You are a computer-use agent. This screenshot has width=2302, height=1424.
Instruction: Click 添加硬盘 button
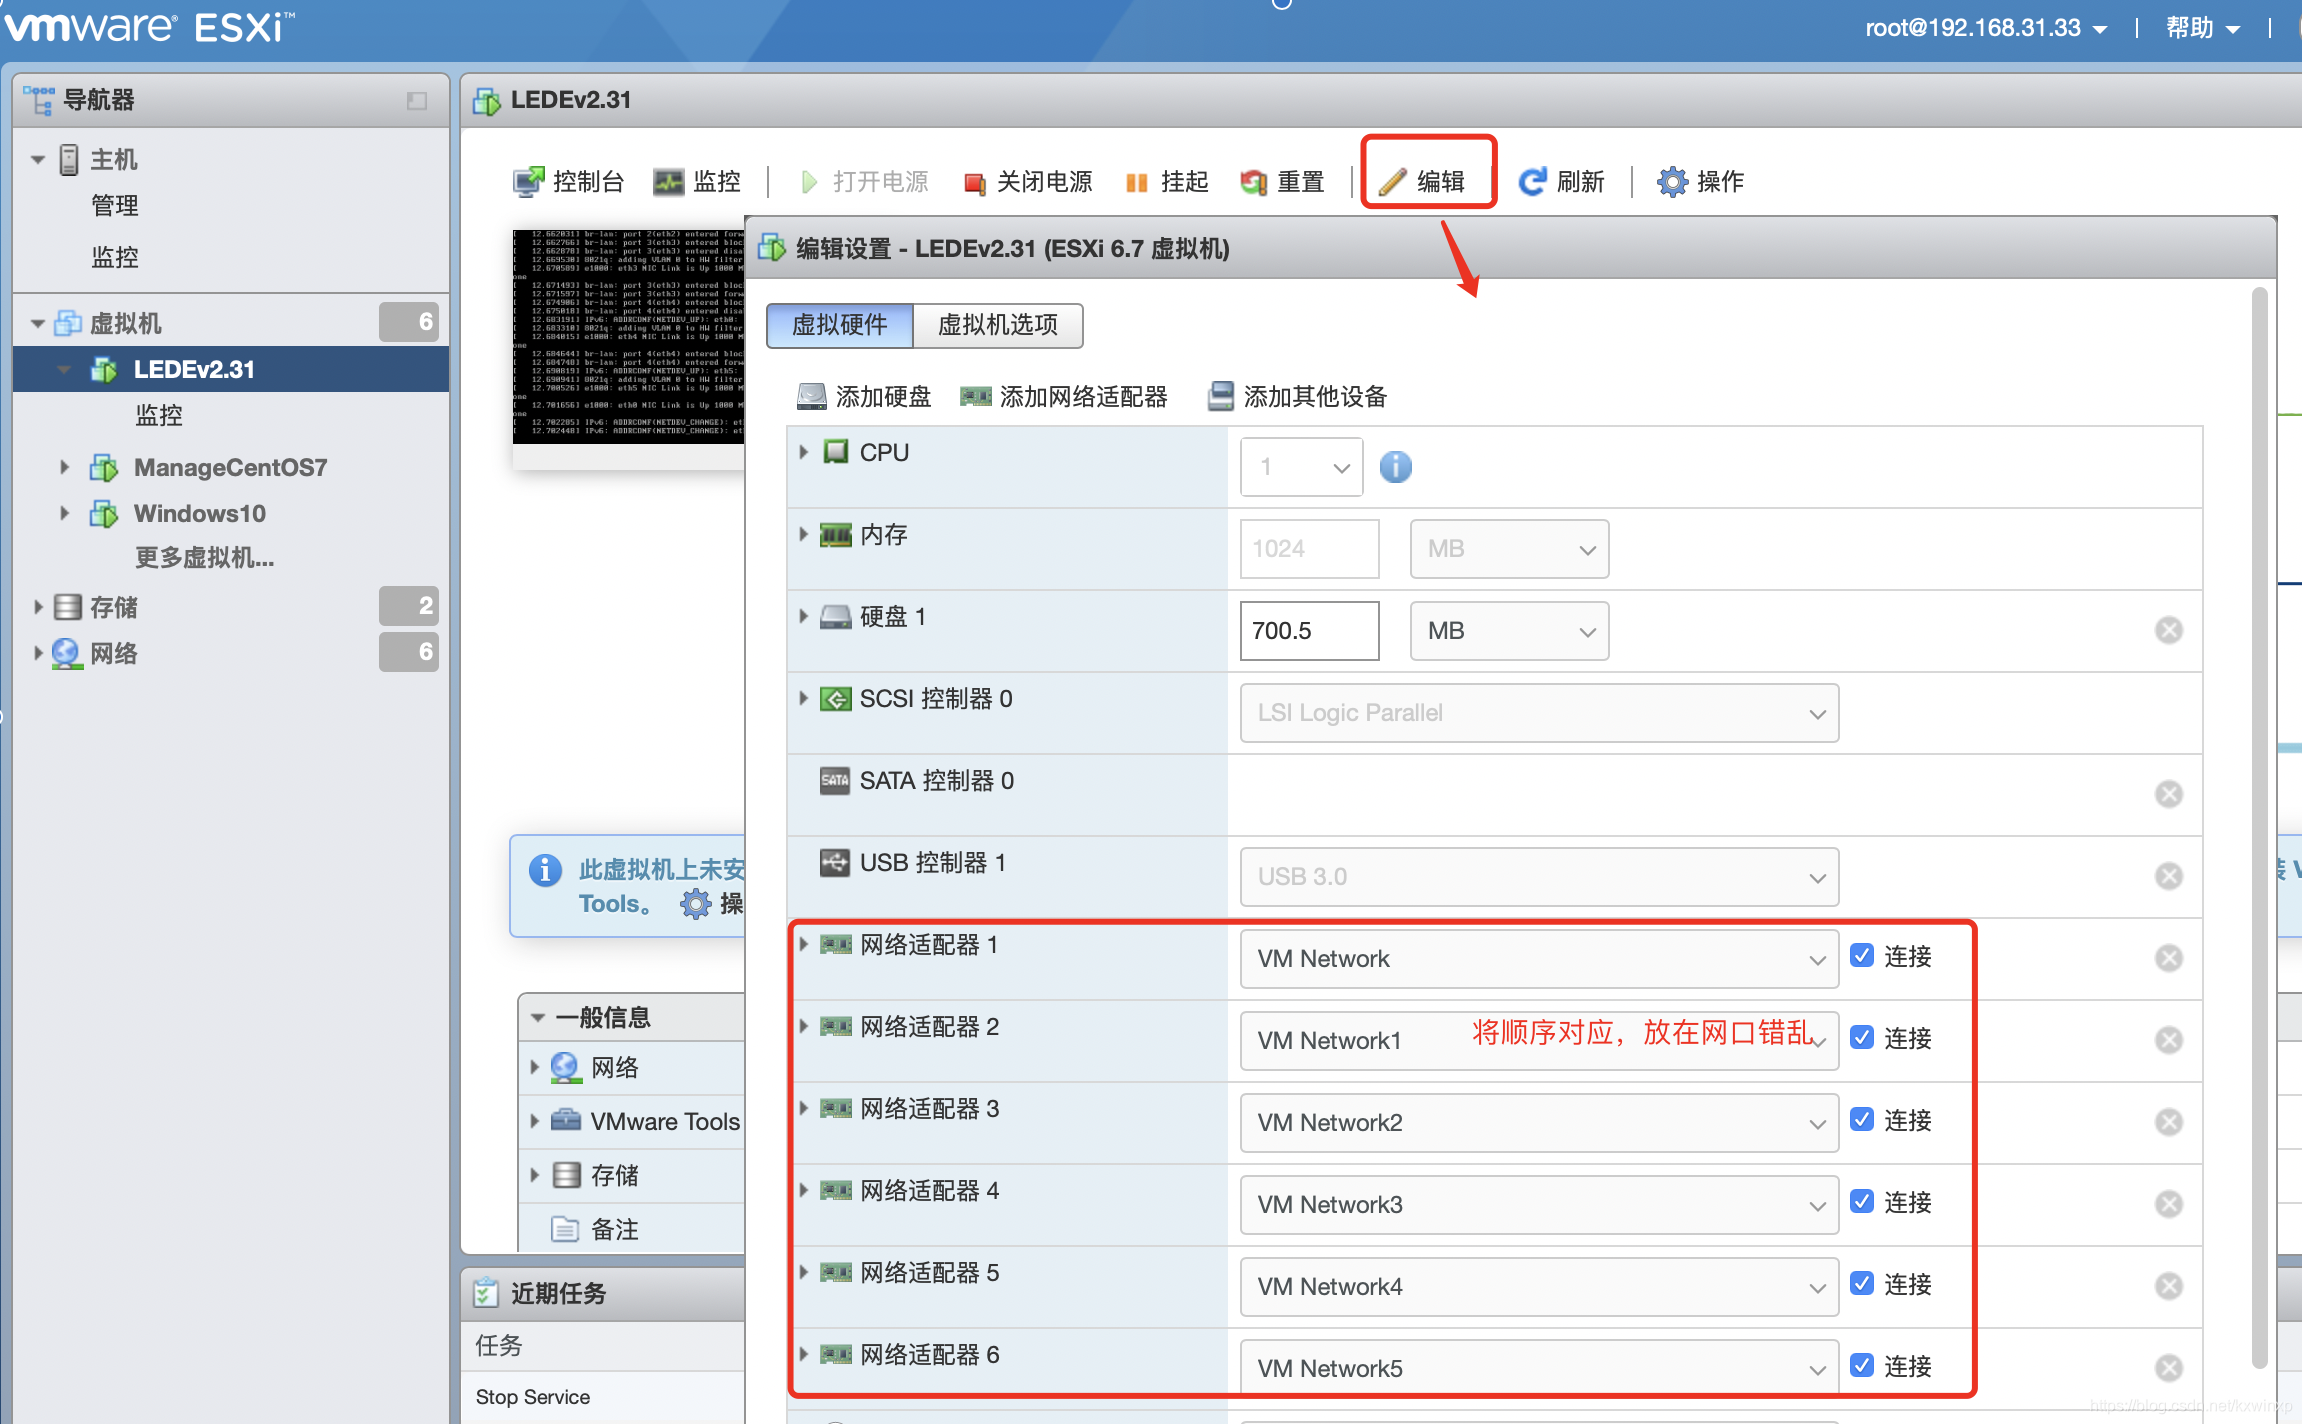(862, 393)
